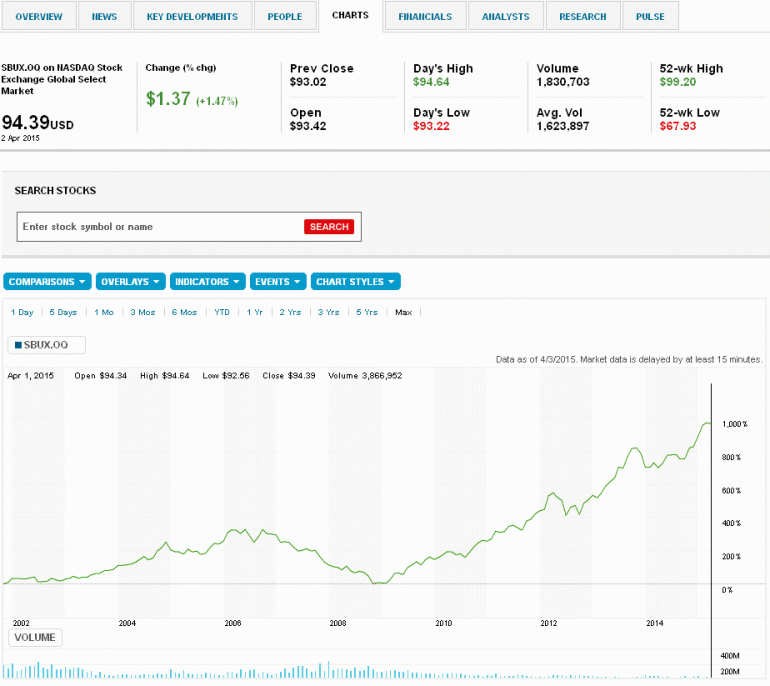Screen dimensions: 770x686
Task: Switch to the Financials tab
Action: [425, 16]
